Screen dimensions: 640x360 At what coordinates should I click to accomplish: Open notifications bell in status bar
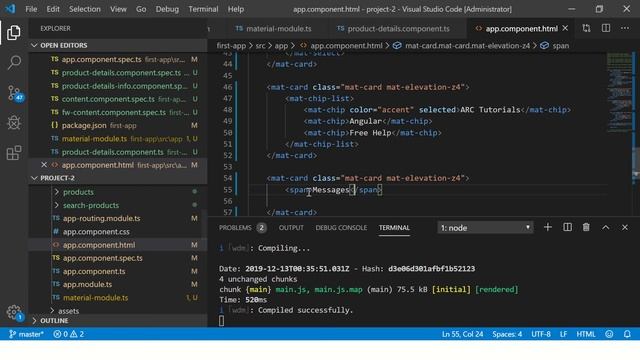pos(627,334)
